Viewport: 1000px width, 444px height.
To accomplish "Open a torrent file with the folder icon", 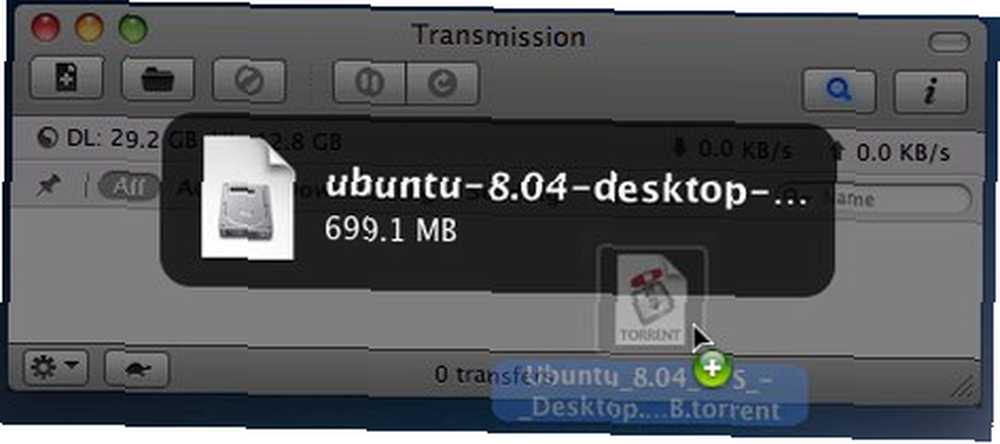I will tap(158, 80).
